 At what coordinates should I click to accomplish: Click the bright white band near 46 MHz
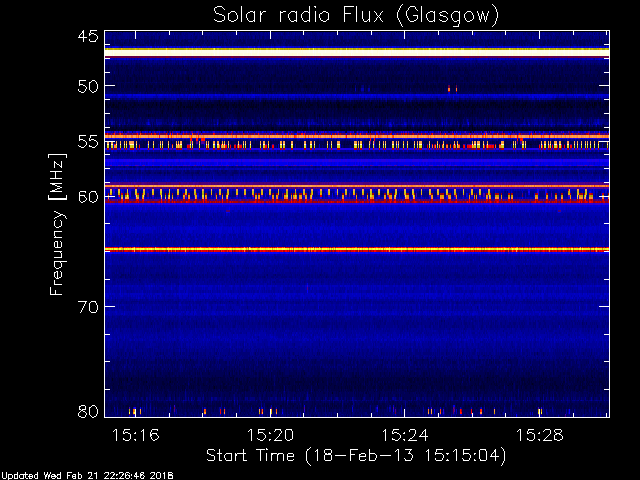357,53
